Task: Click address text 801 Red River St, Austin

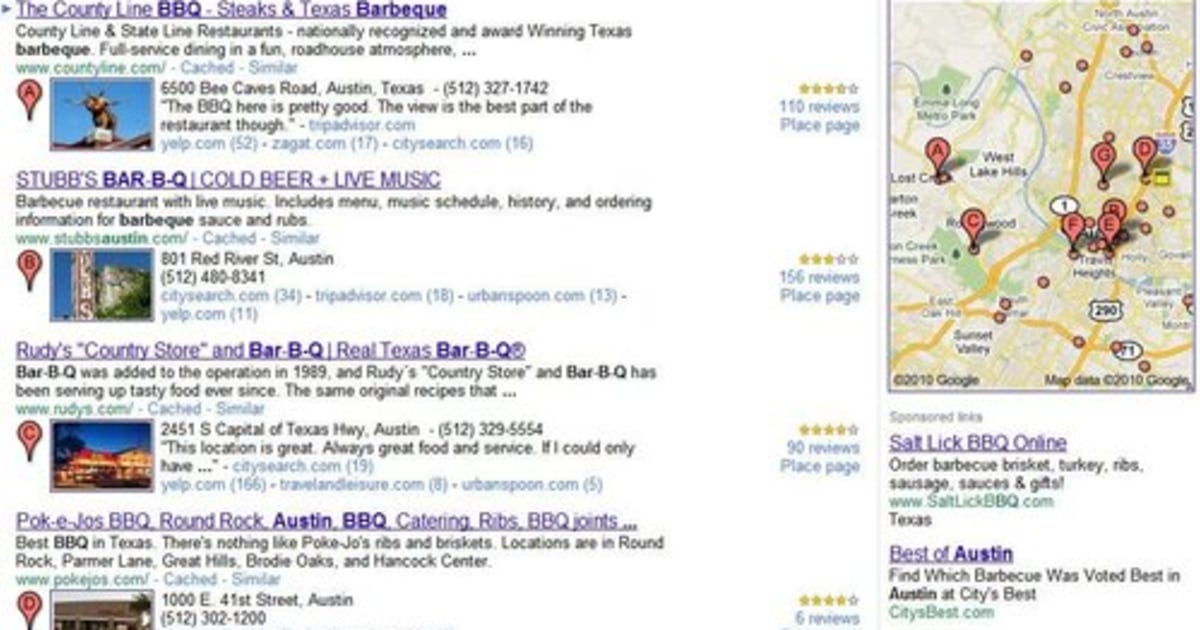Action: pos(247,259)
